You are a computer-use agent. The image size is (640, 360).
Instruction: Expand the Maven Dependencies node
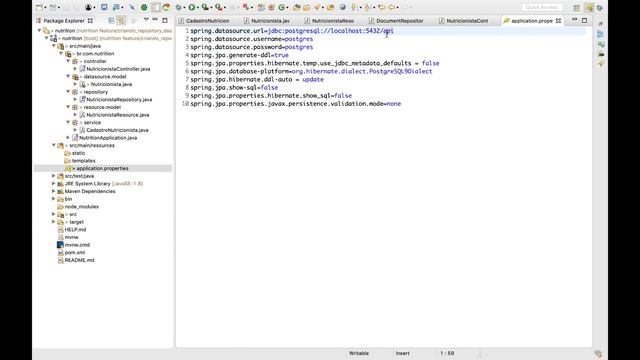click(x=53, y=191)
